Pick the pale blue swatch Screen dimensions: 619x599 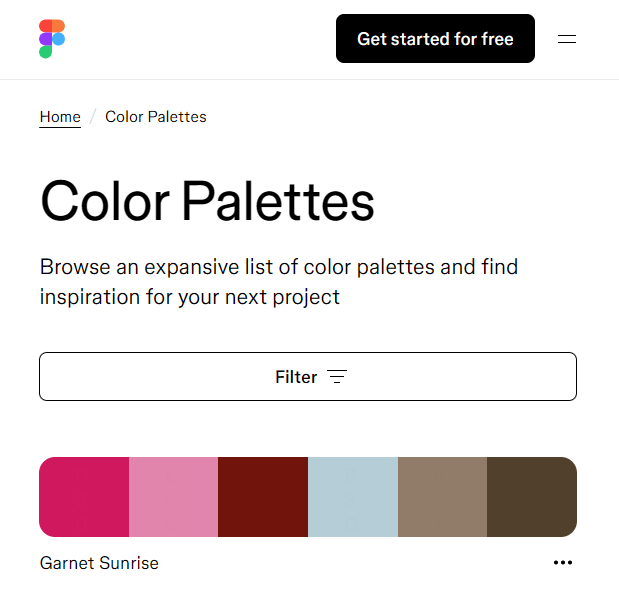(x=353, y=497)
